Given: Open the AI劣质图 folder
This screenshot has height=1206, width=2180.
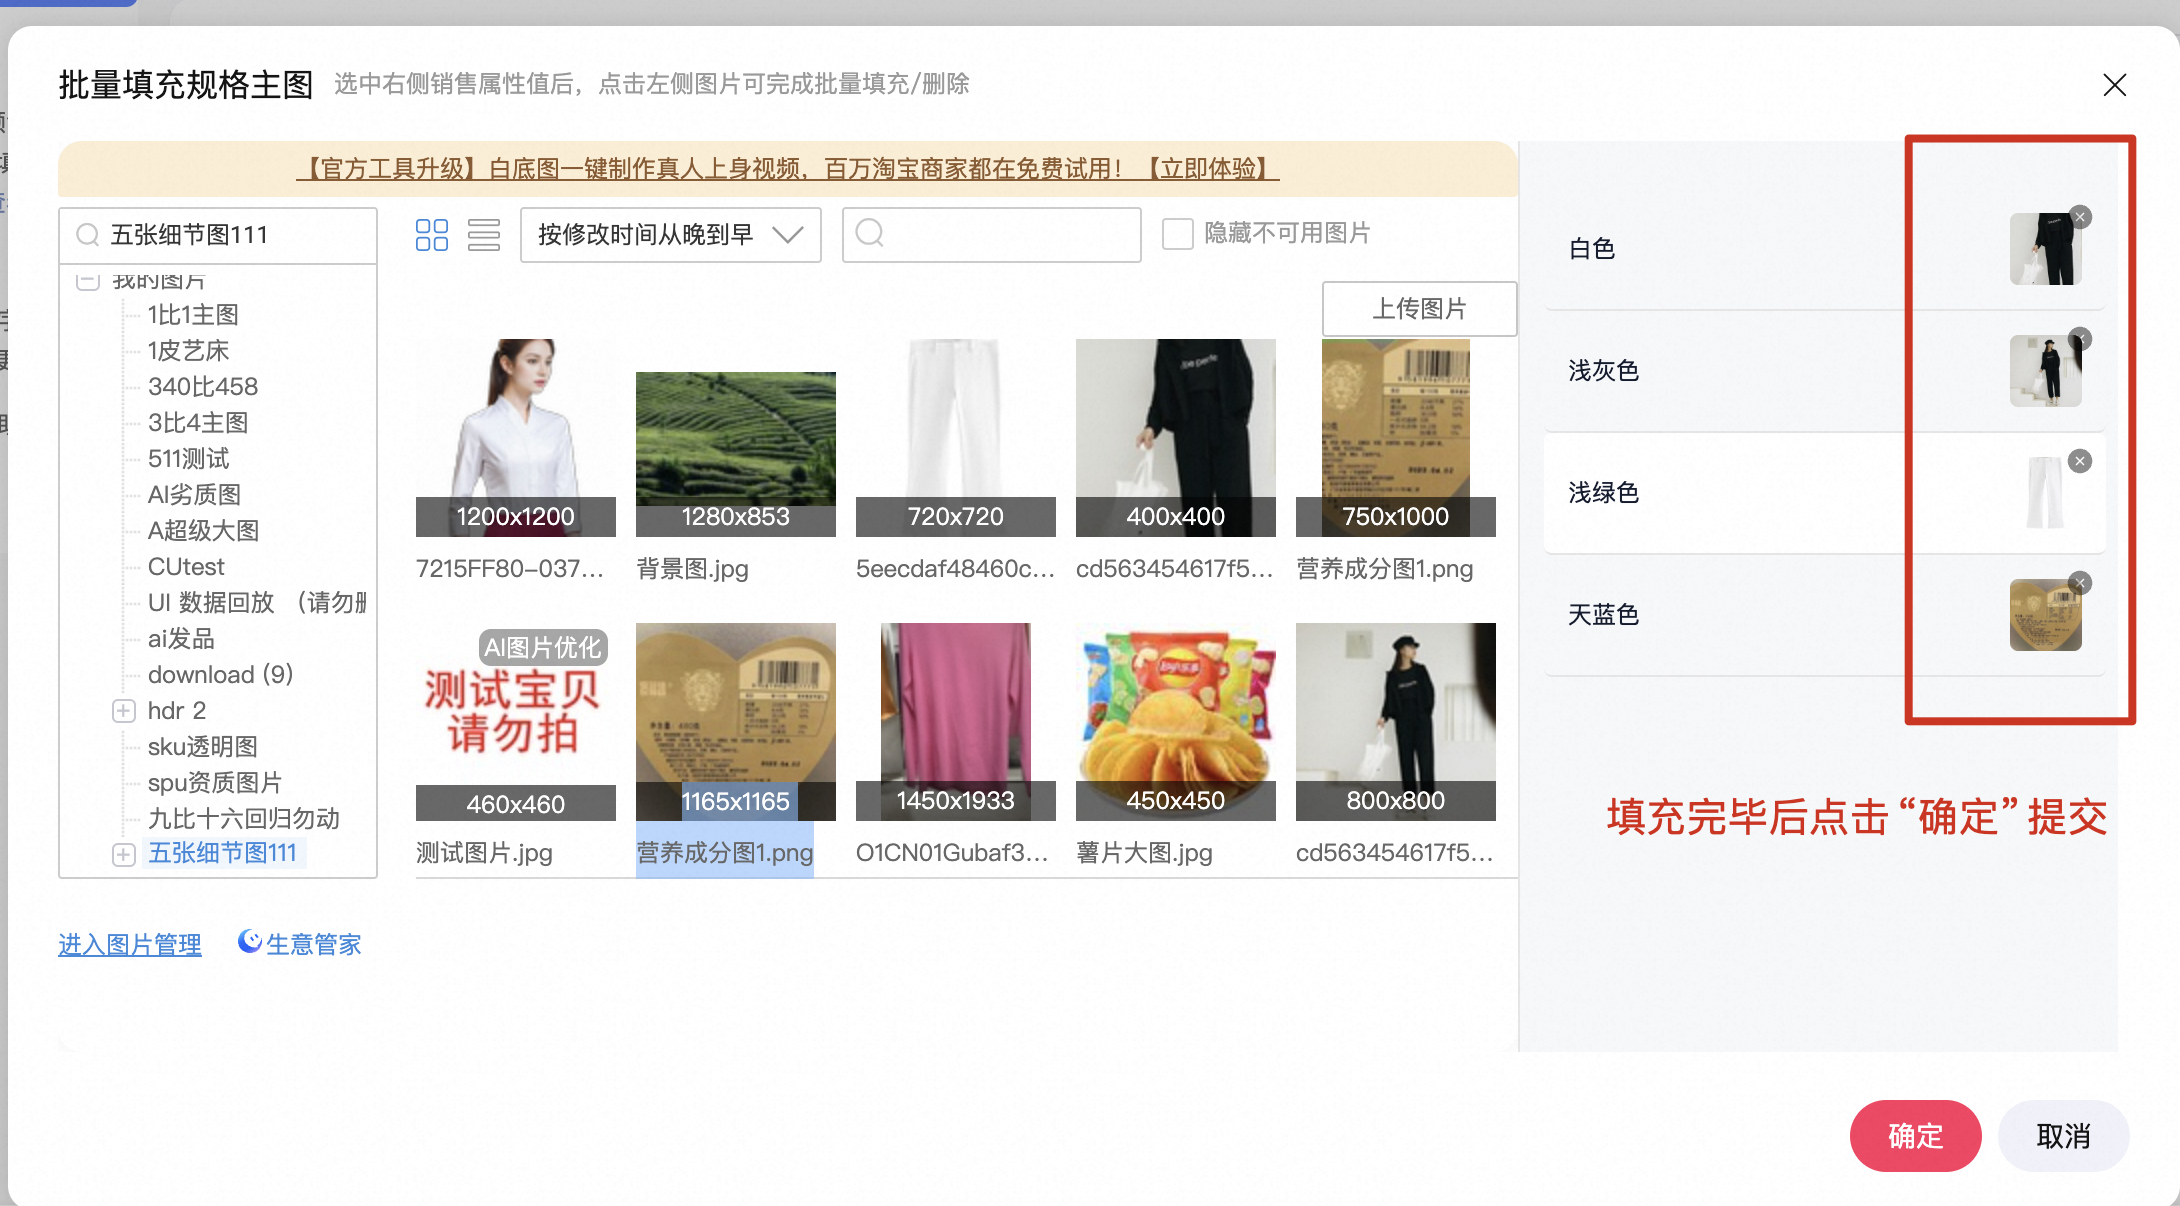Looking at the screenshot, I should click(194, 495).
